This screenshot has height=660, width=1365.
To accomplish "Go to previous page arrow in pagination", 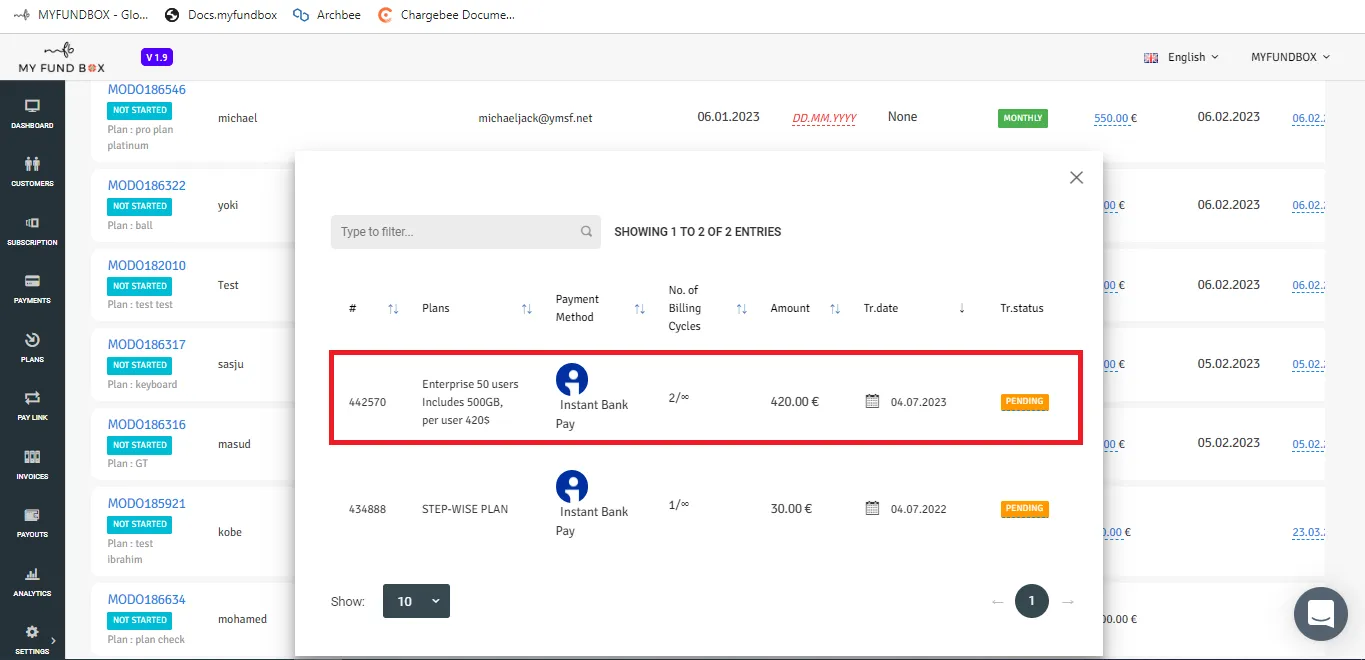I will click(x=997, y=602).
